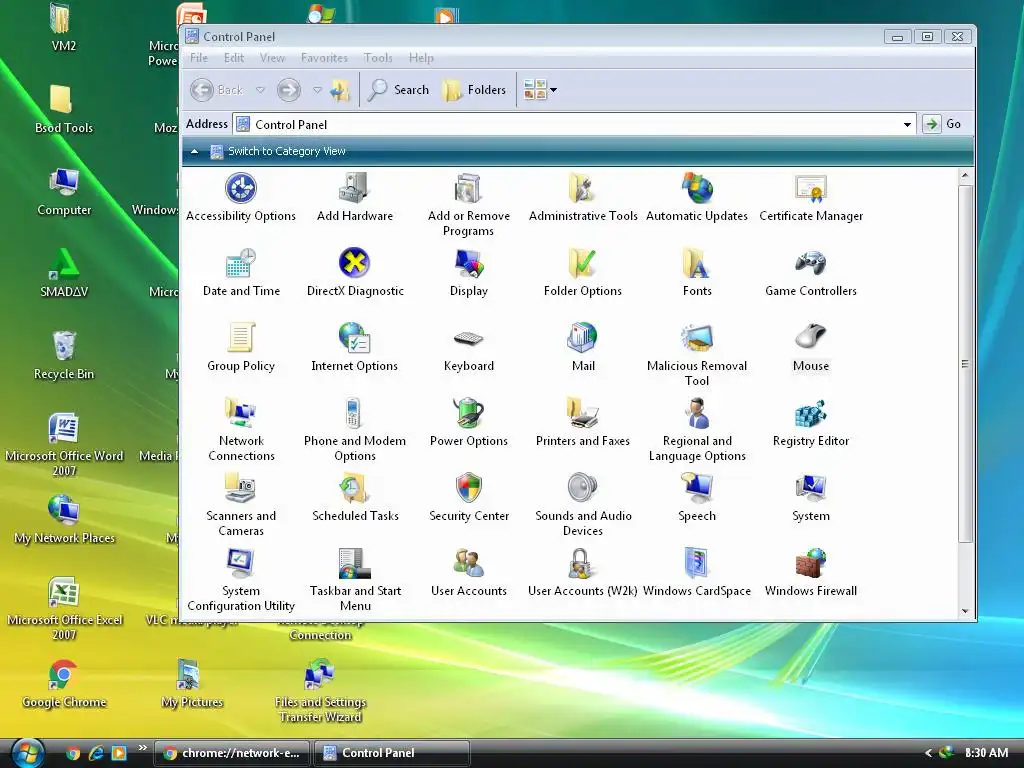Select Power Options icon
1024x768 pixels.
468,413
